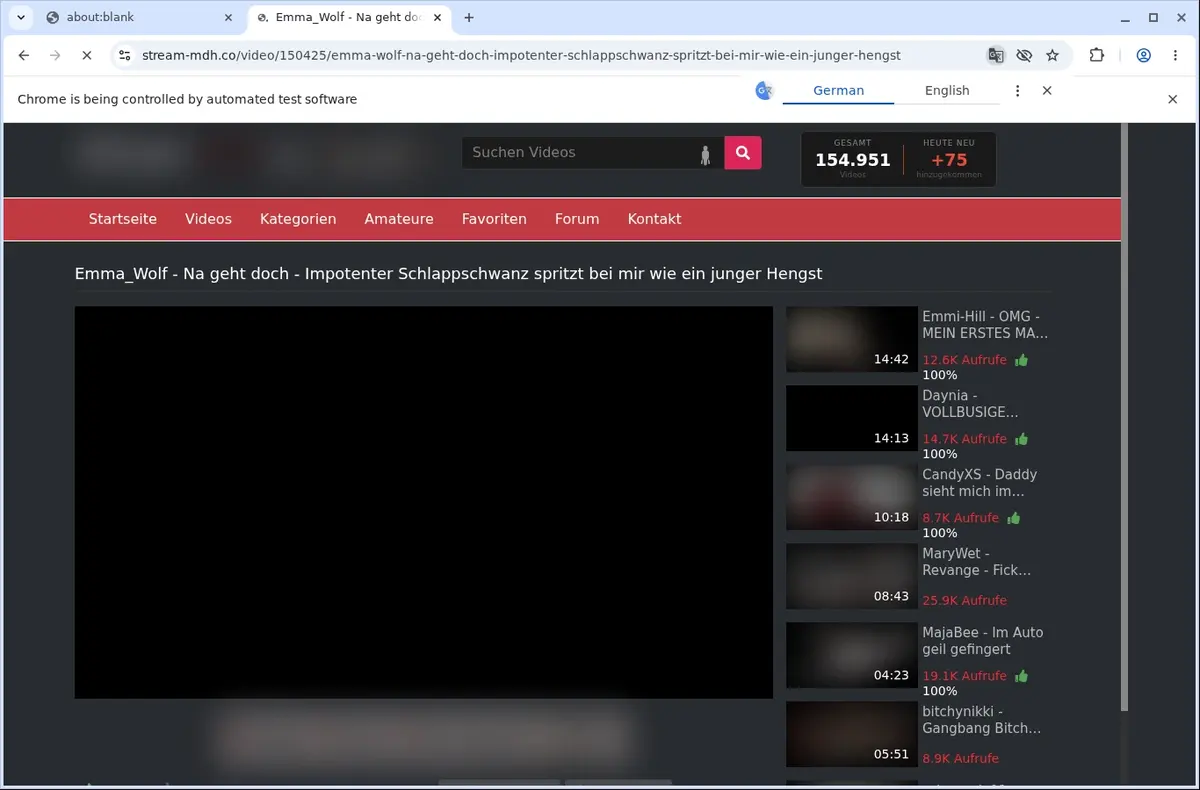Click the page's vertical scrollbar

[x=1124, y=417]
